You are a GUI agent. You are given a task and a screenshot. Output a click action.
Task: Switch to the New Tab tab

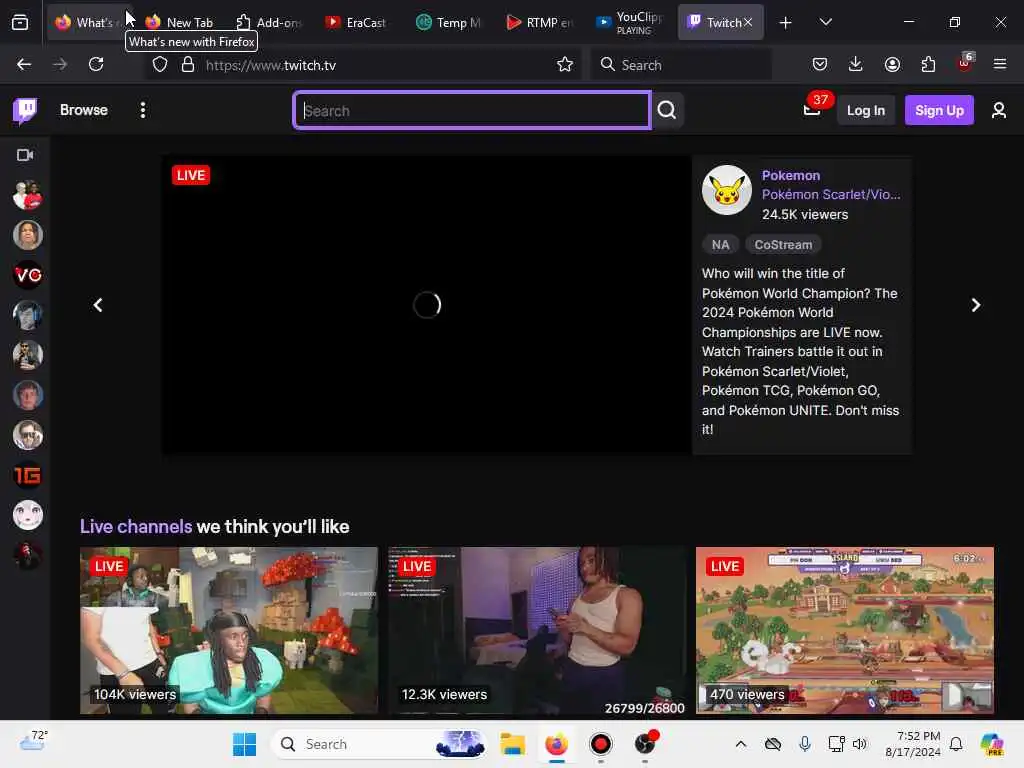click(180, 22)
